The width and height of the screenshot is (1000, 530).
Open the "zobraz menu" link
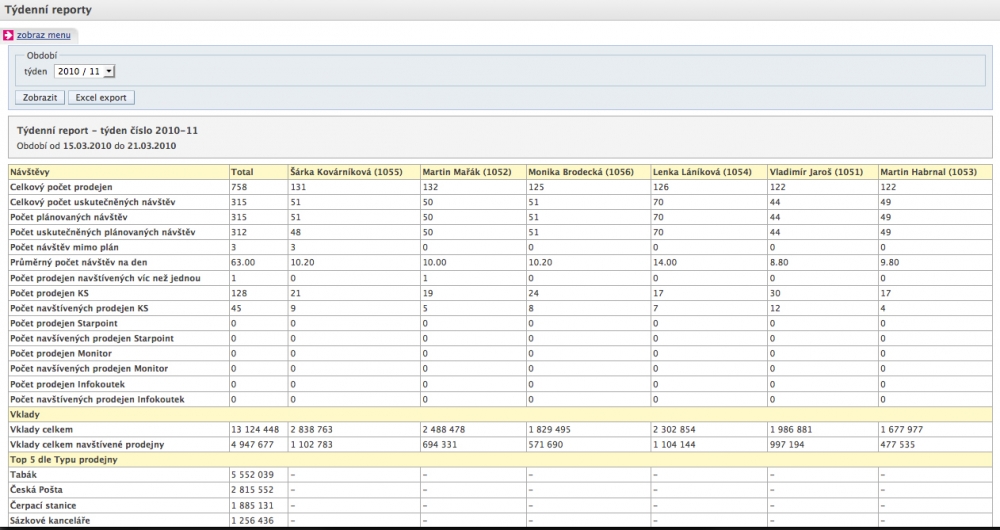point(43,35)
